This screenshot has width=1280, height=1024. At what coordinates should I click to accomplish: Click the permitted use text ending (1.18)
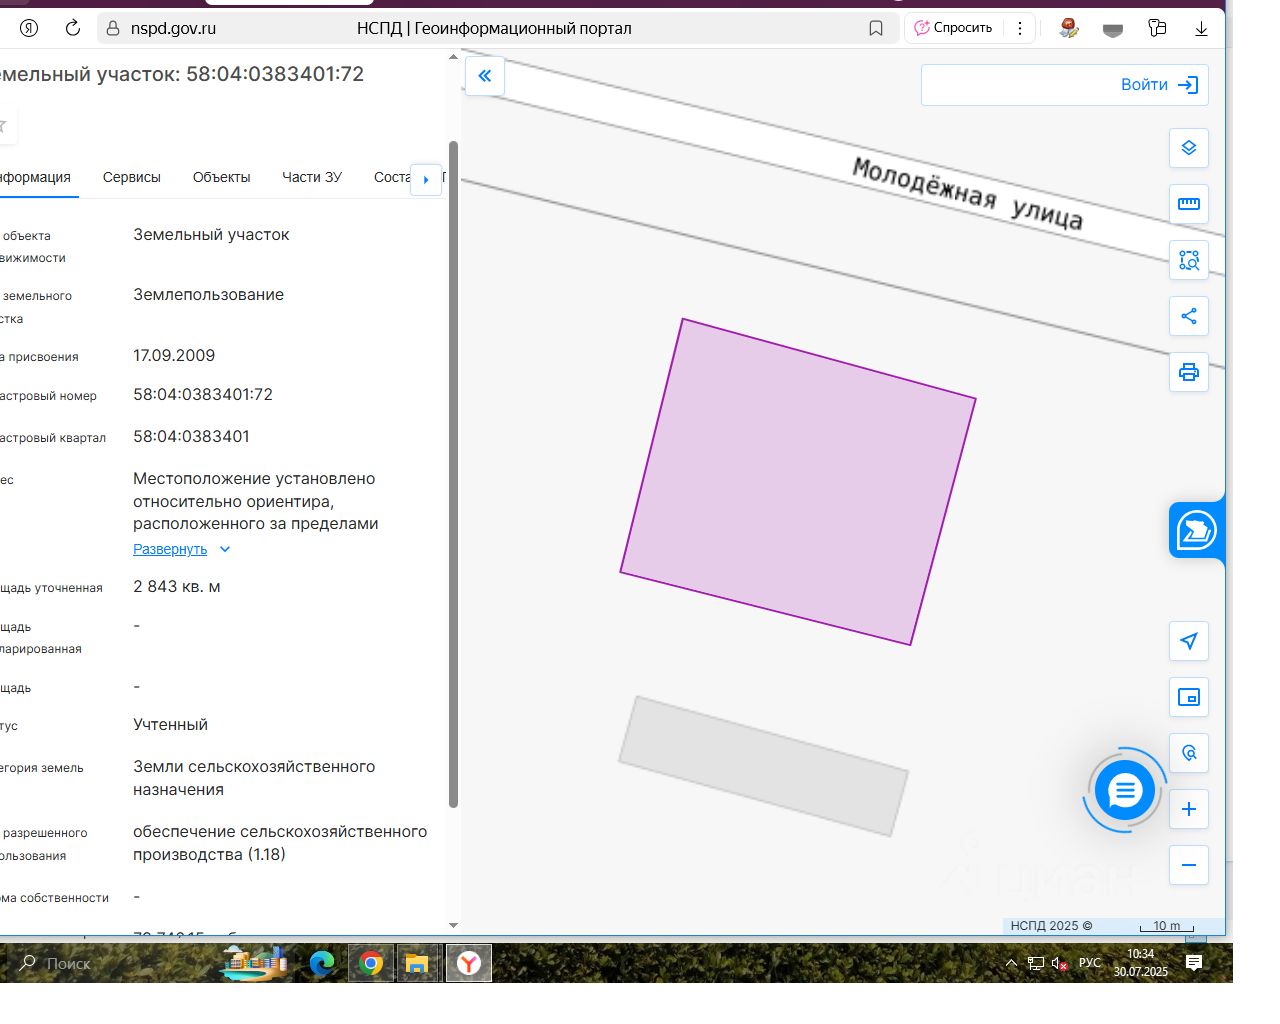pyautogui.click(x=280, y=843)
